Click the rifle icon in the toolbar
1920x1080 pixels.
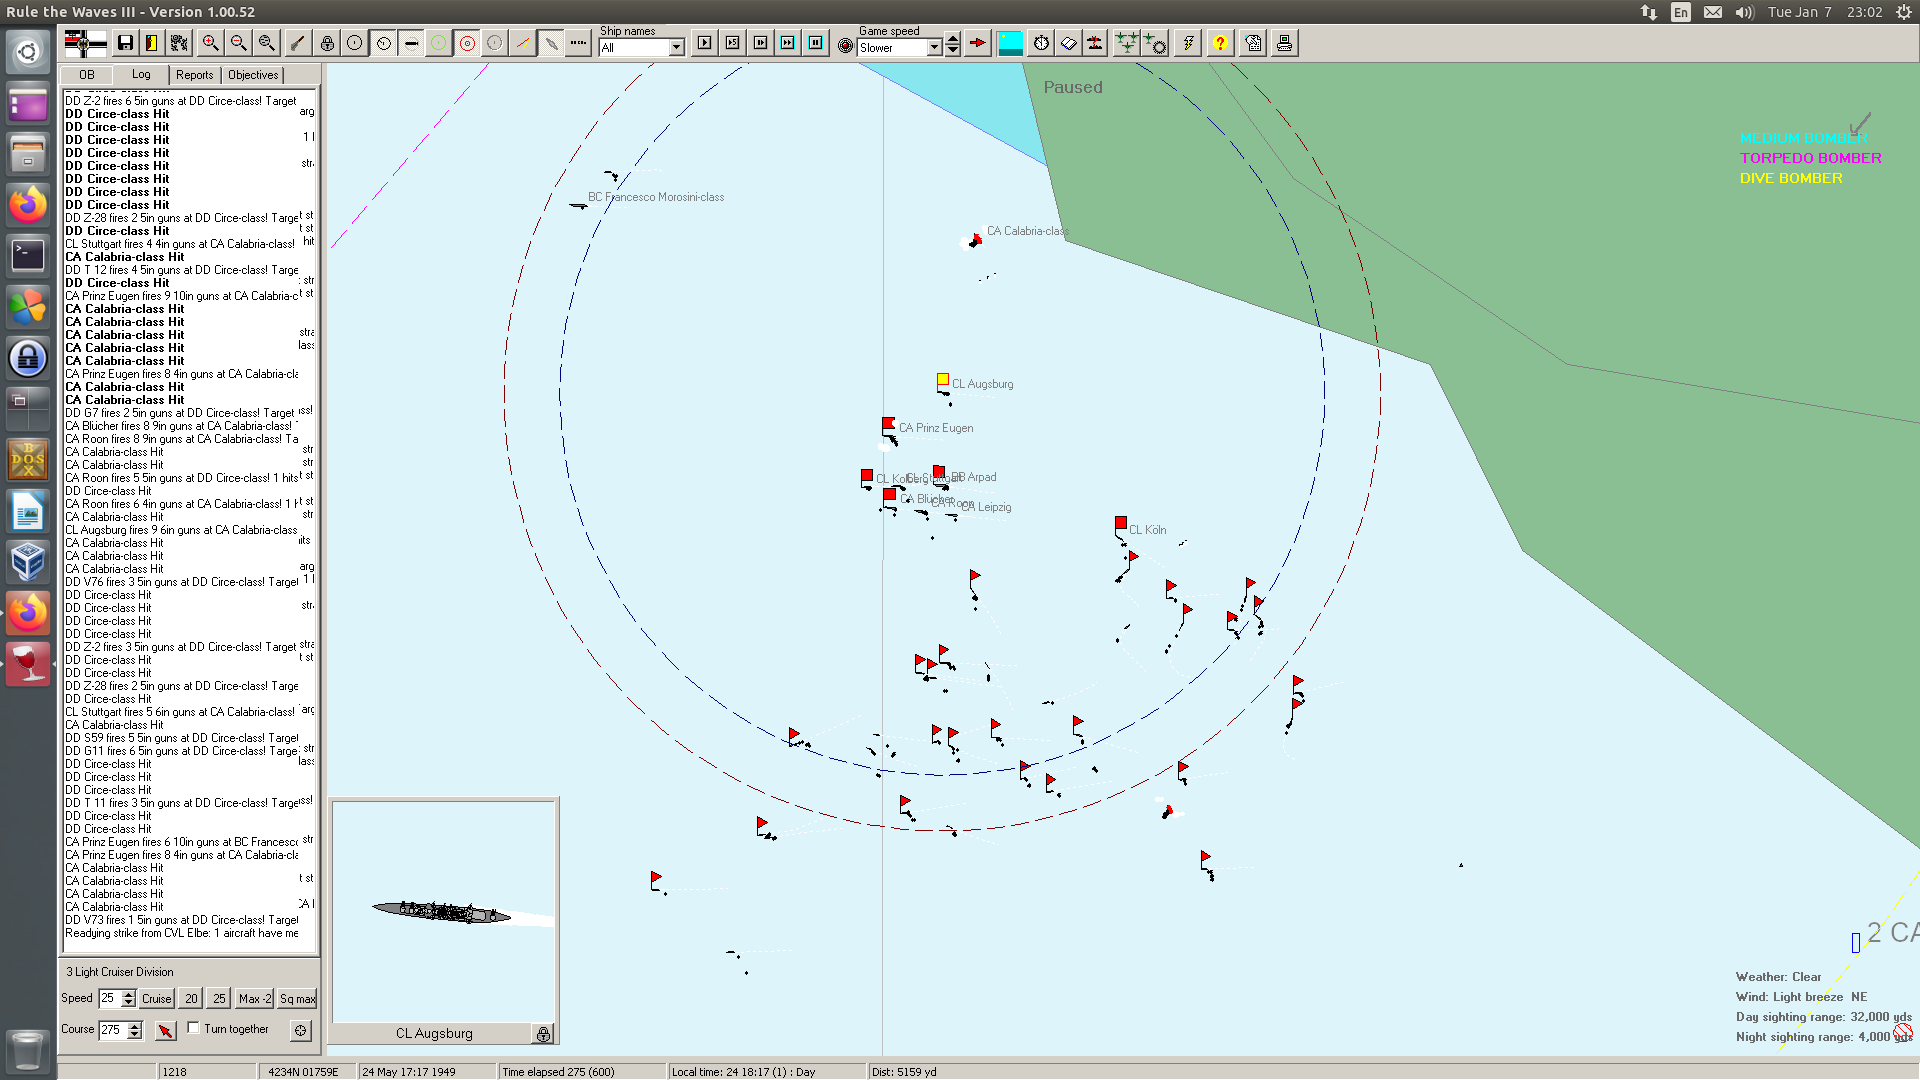[x=297, y=43]
